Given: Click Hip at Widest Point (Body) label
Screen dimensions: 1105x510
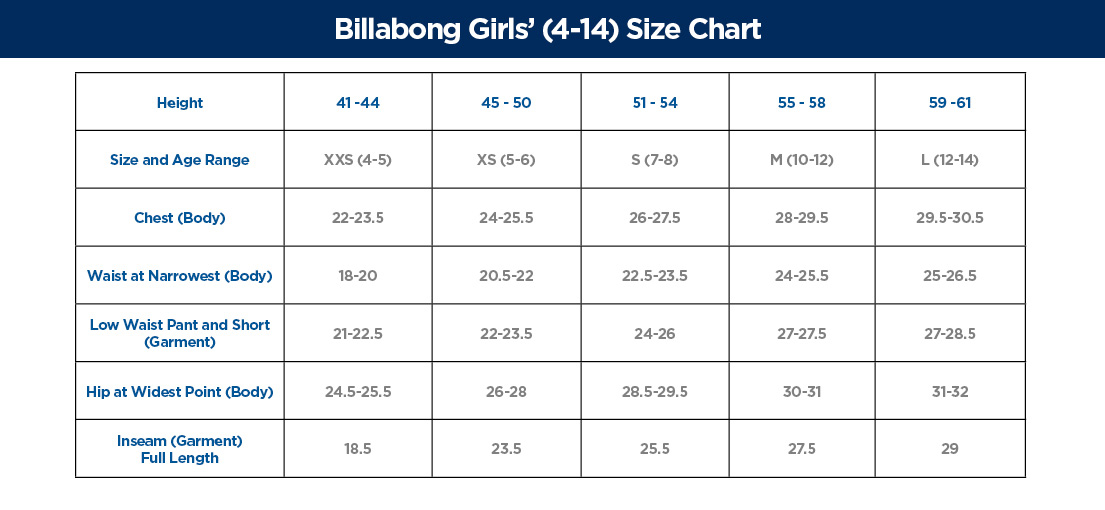Looking at the screenshot, I should tap(180, 391).
